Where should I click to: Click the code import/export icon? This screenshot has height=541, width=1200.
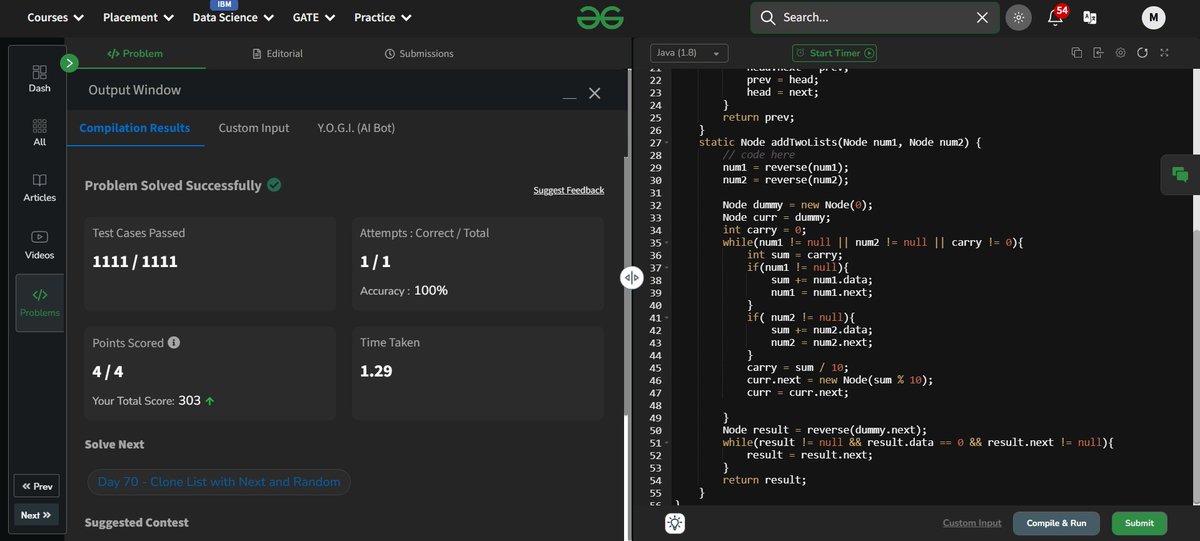[1098, 53]
